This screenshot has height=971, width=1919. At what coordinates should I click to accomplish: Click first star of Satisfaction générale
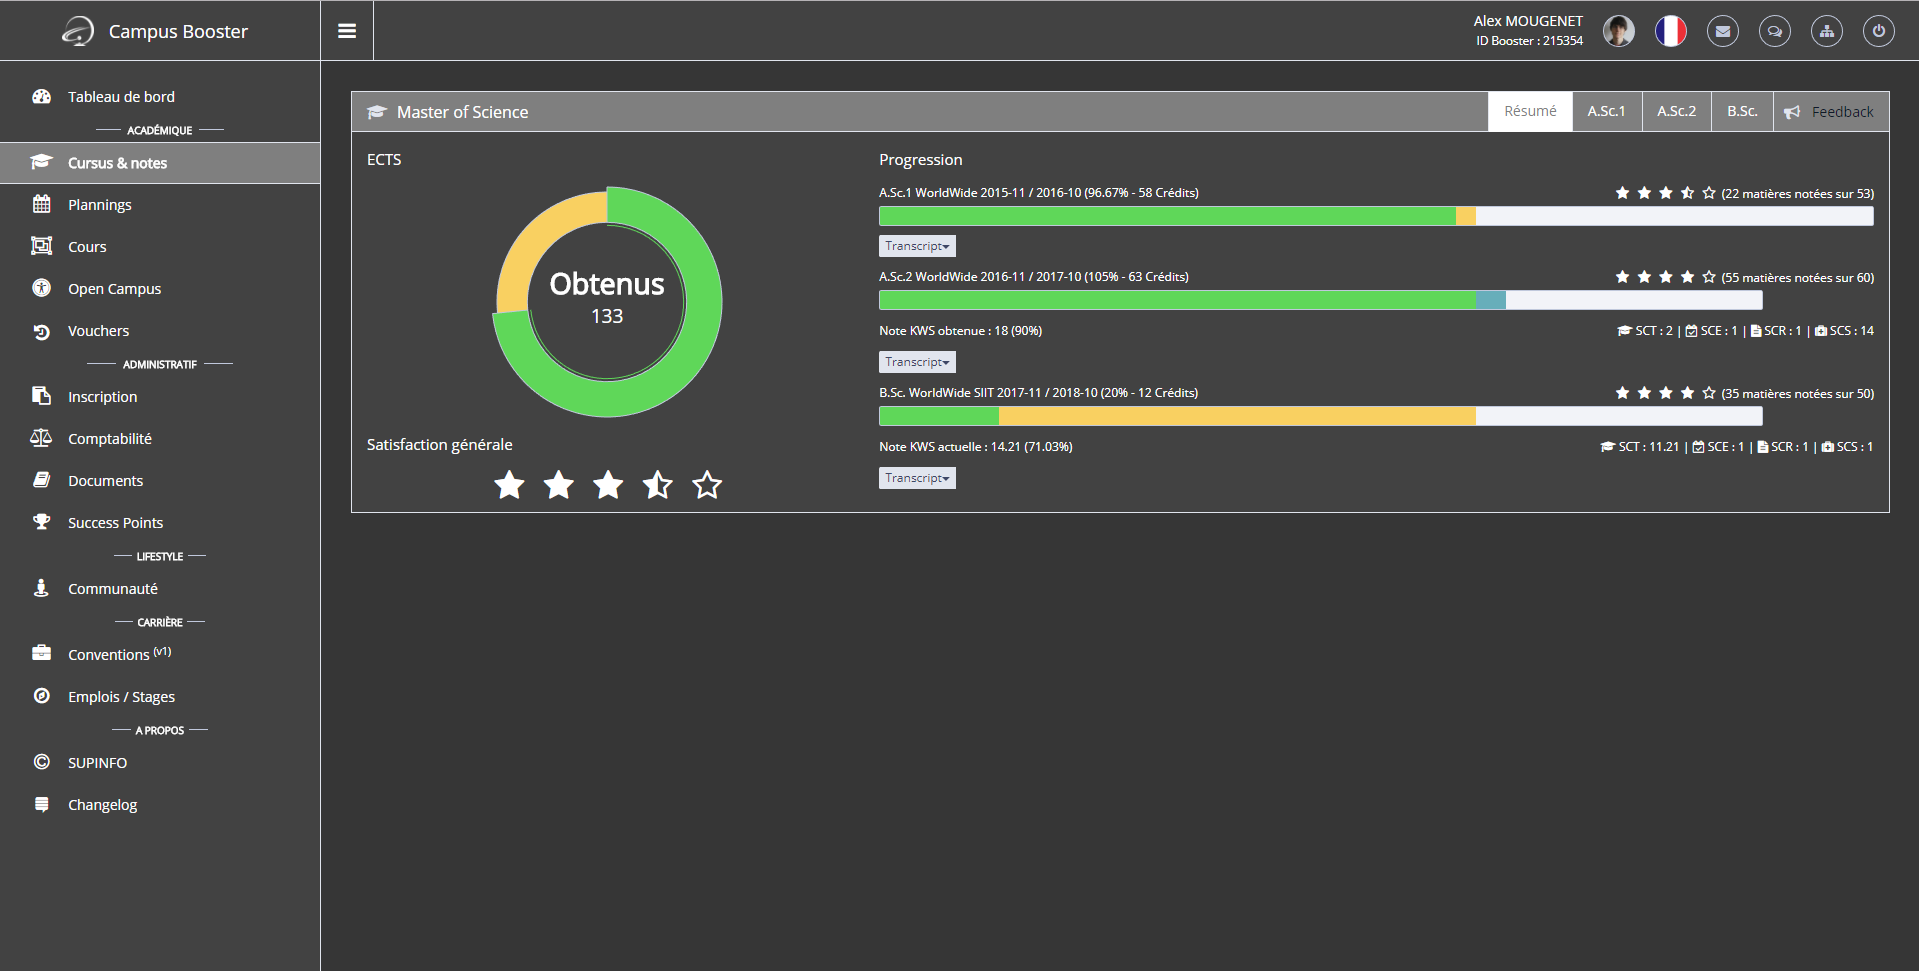pos(509,485)
